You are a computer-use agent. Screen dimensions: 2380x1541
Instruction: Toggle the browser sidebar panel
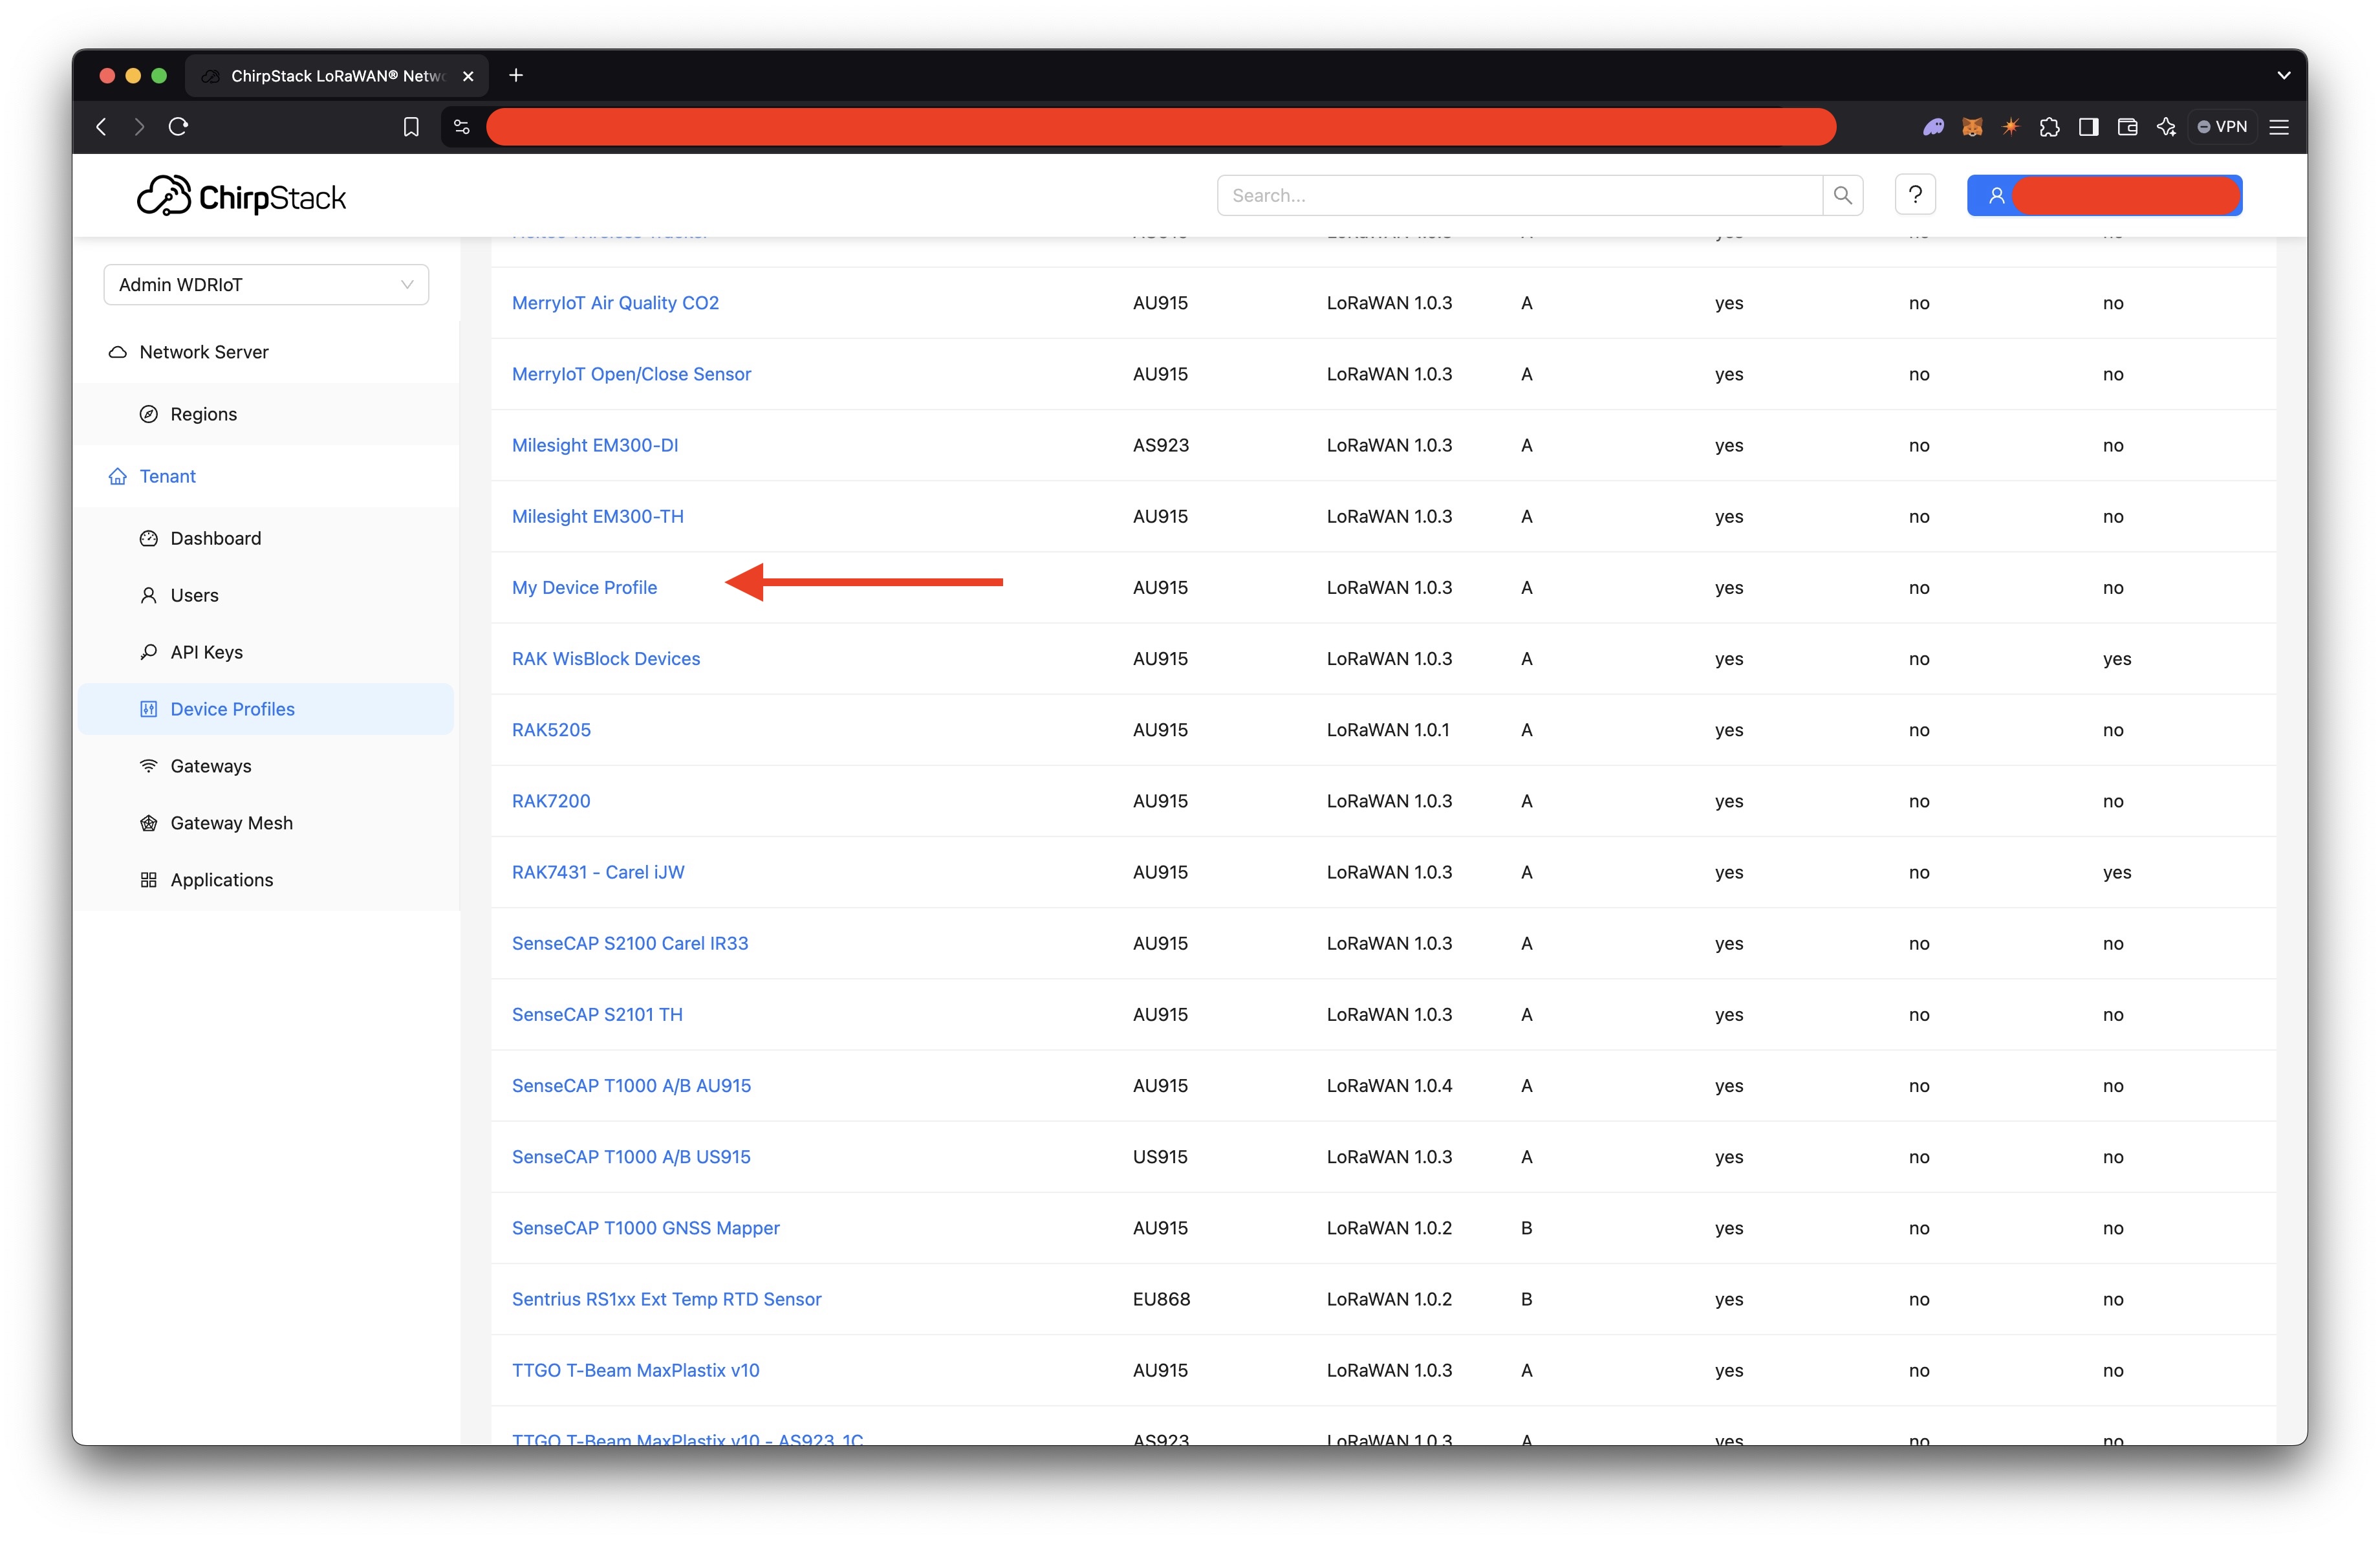tap(2088, 127)
